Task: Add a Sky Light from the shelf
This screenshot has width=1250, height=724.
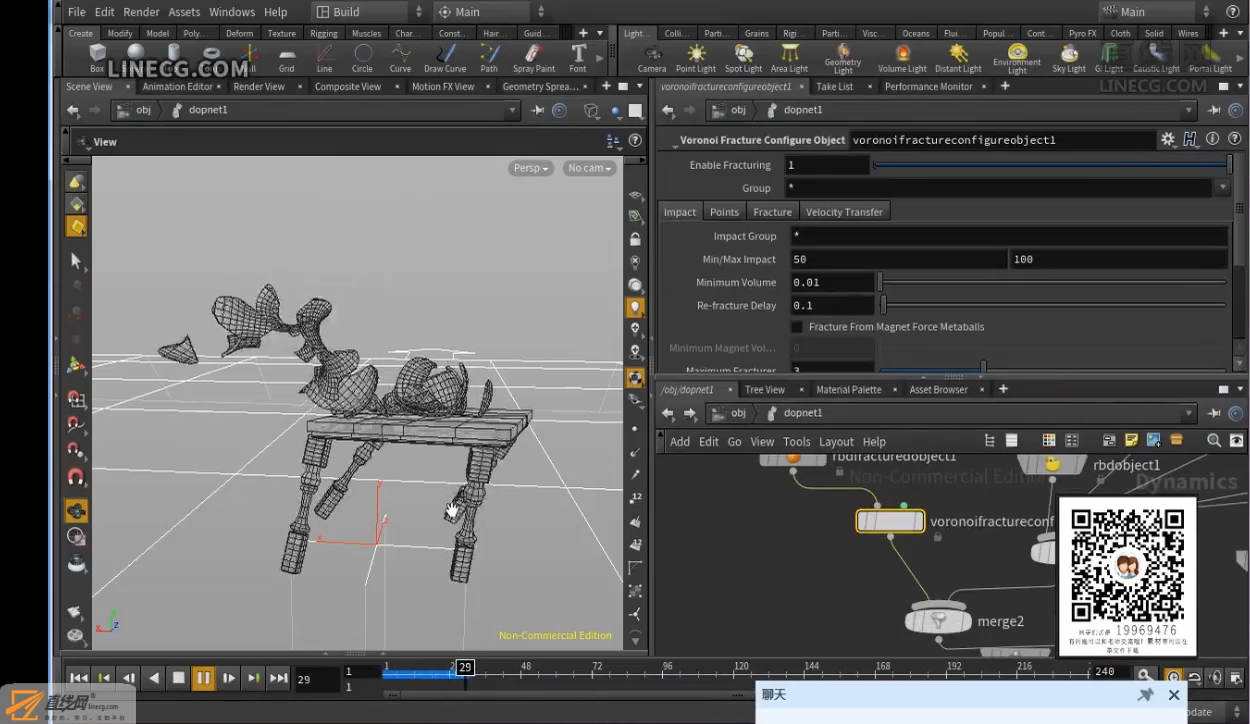Action: coord(1069,59)
